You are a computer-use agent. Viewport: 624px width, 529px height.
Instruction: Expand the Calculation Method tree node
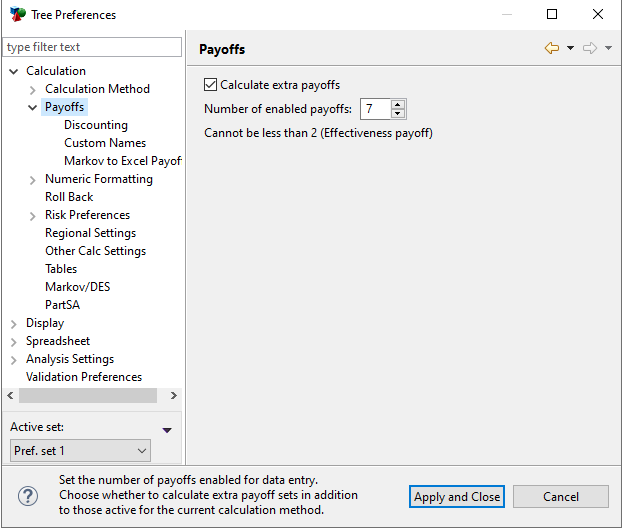pyautogui.click(x=33, y=89)
